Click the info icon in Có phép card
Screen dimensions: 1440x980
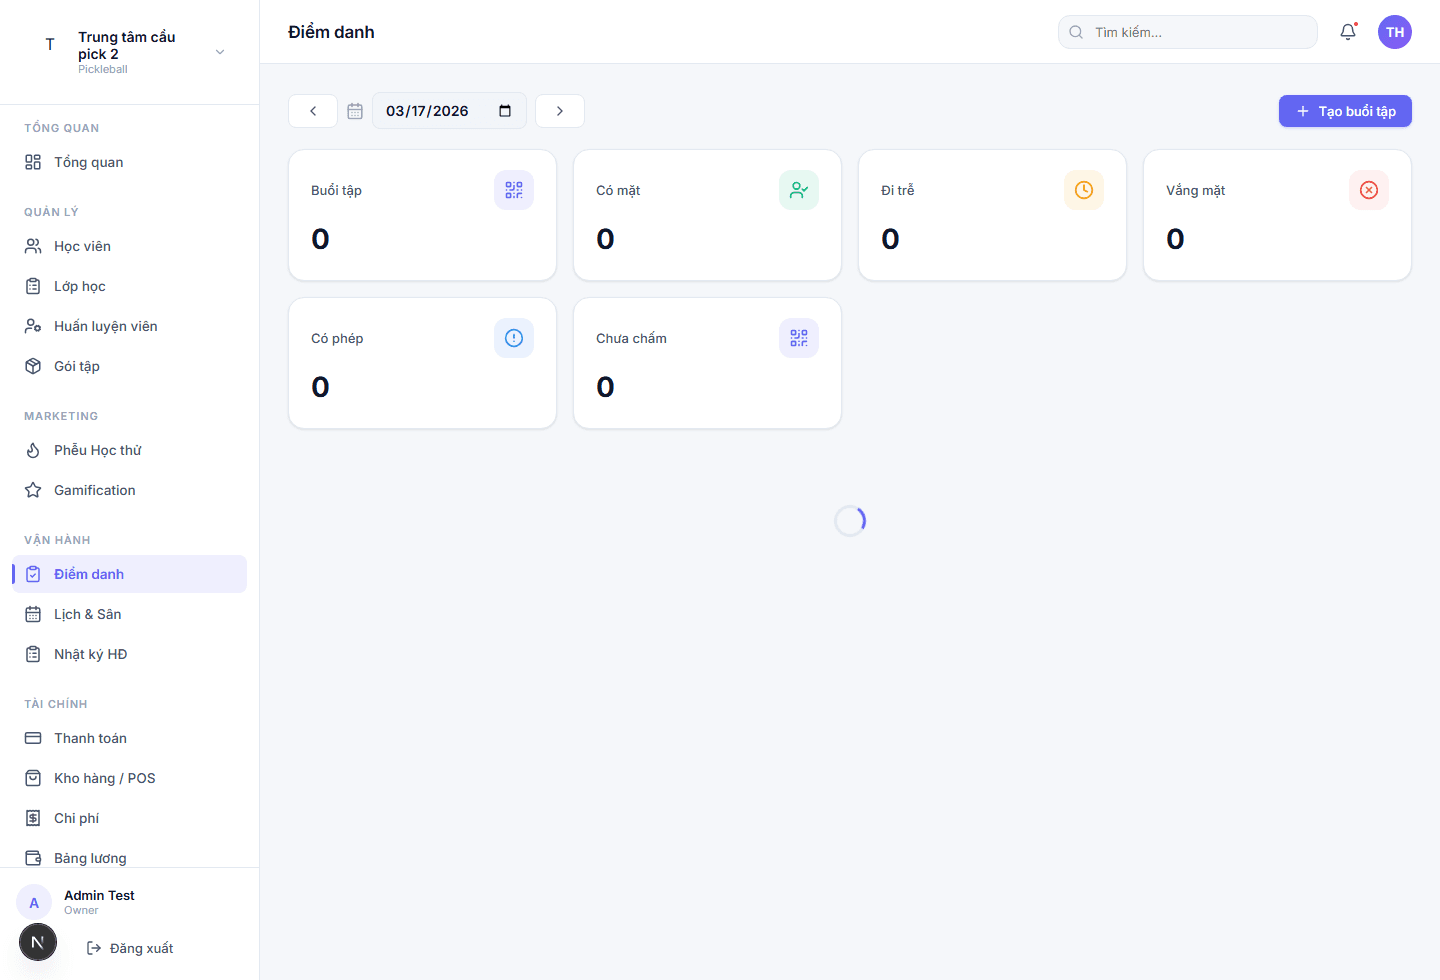click(x=513, y=338)
